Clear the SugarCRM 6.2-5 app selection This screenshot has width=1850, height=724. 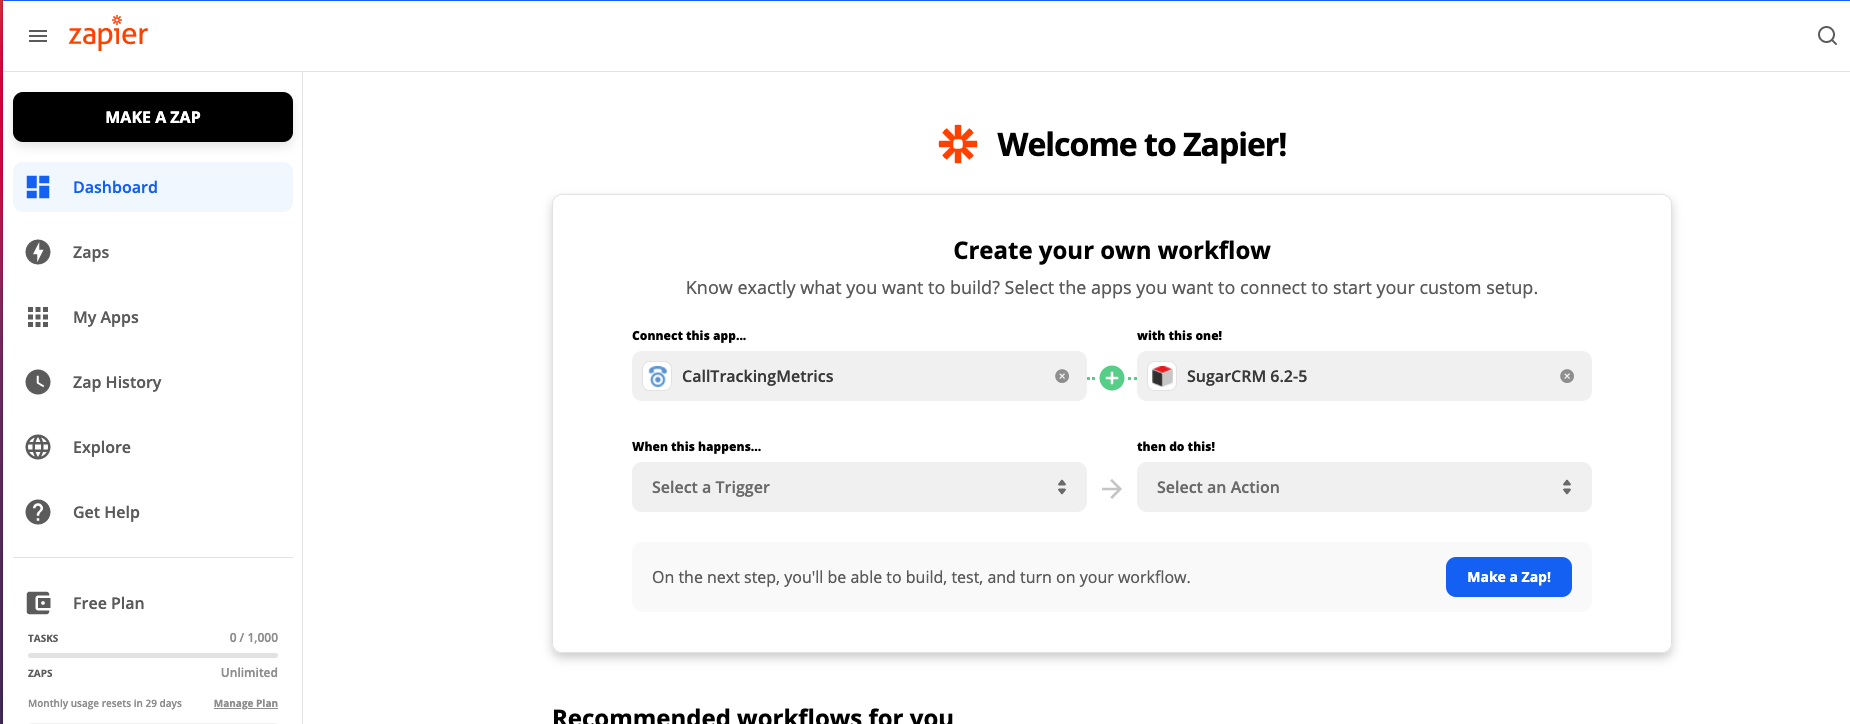pos(1567,376)
